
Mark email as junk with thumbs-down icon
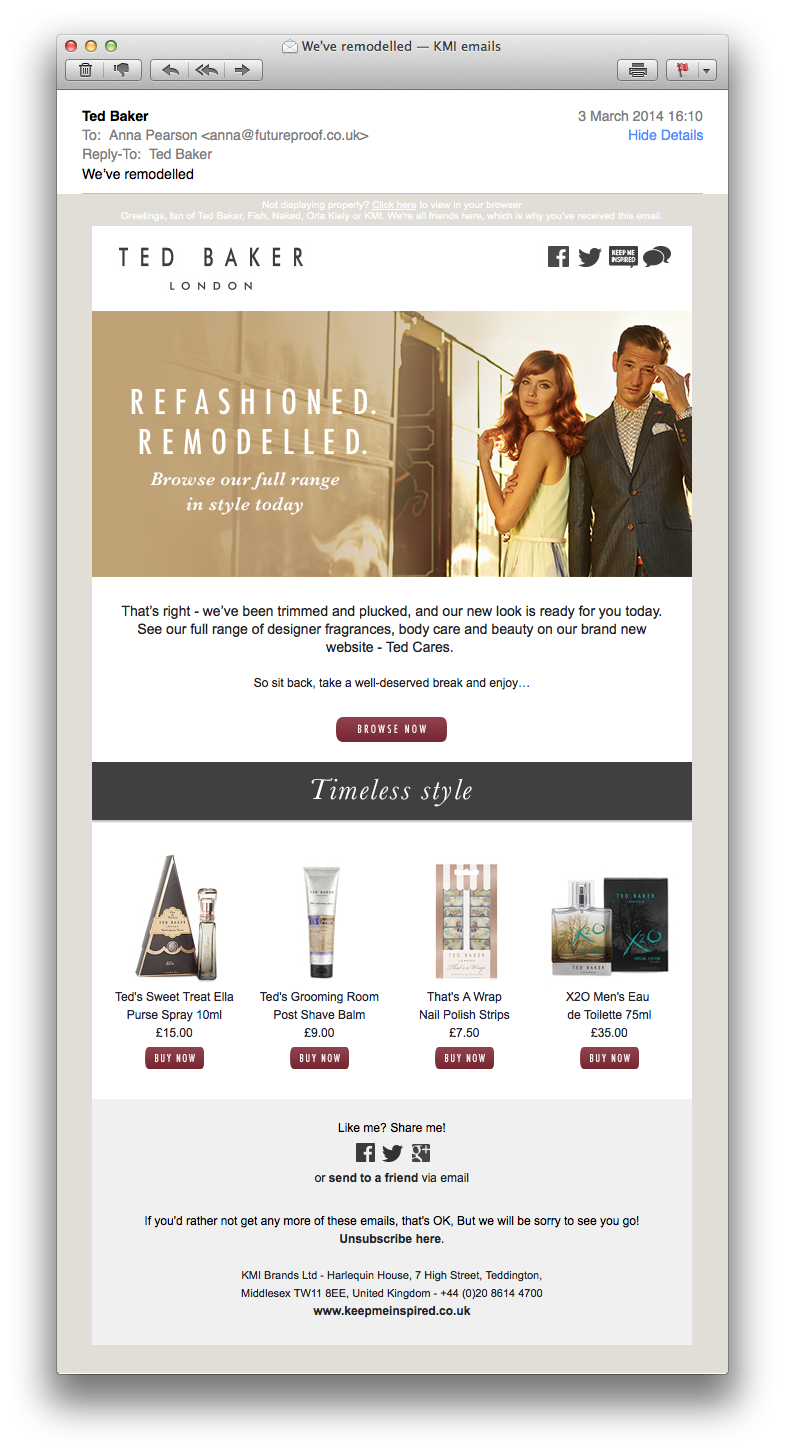click(122, 70)
